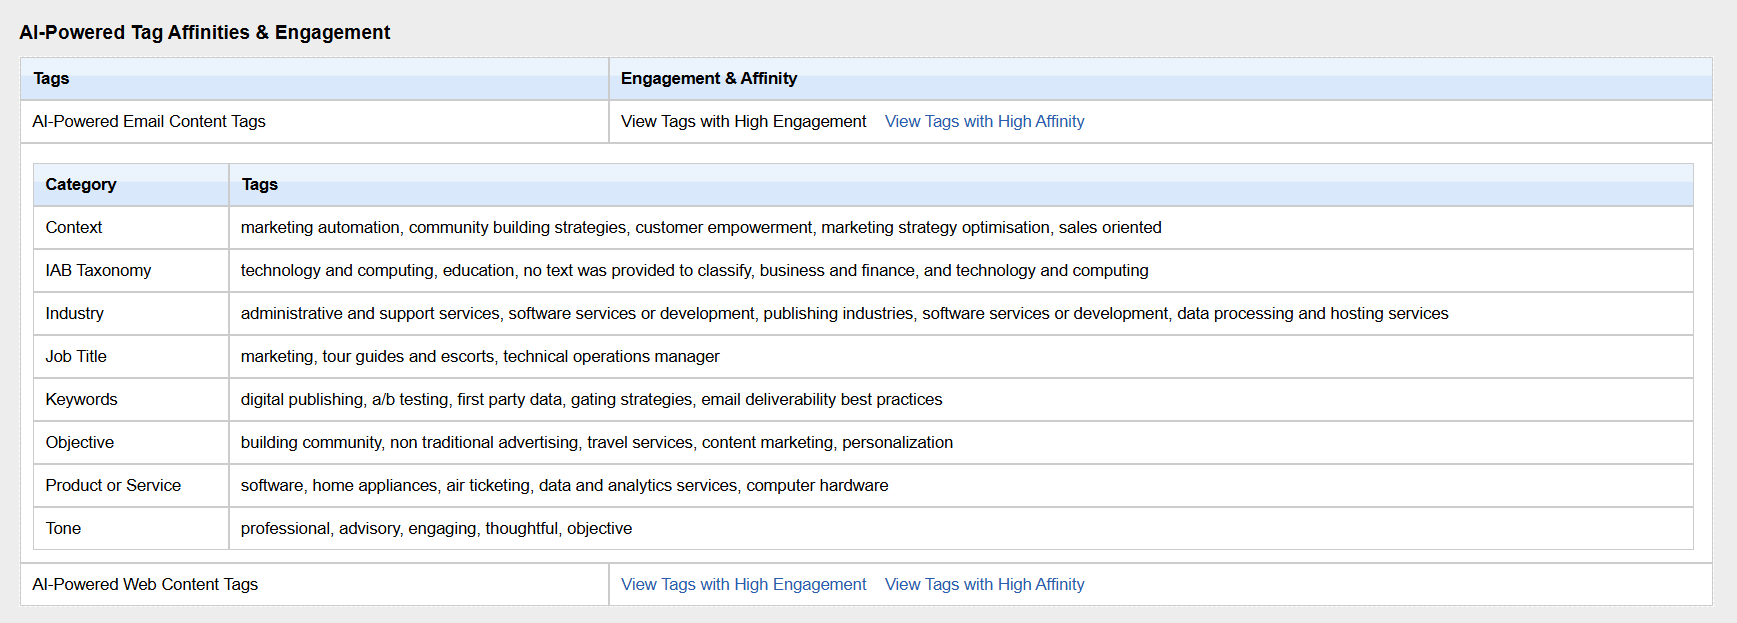
Task: Open View Tags with High Affinity for Email Content
Action: point(984,121)
